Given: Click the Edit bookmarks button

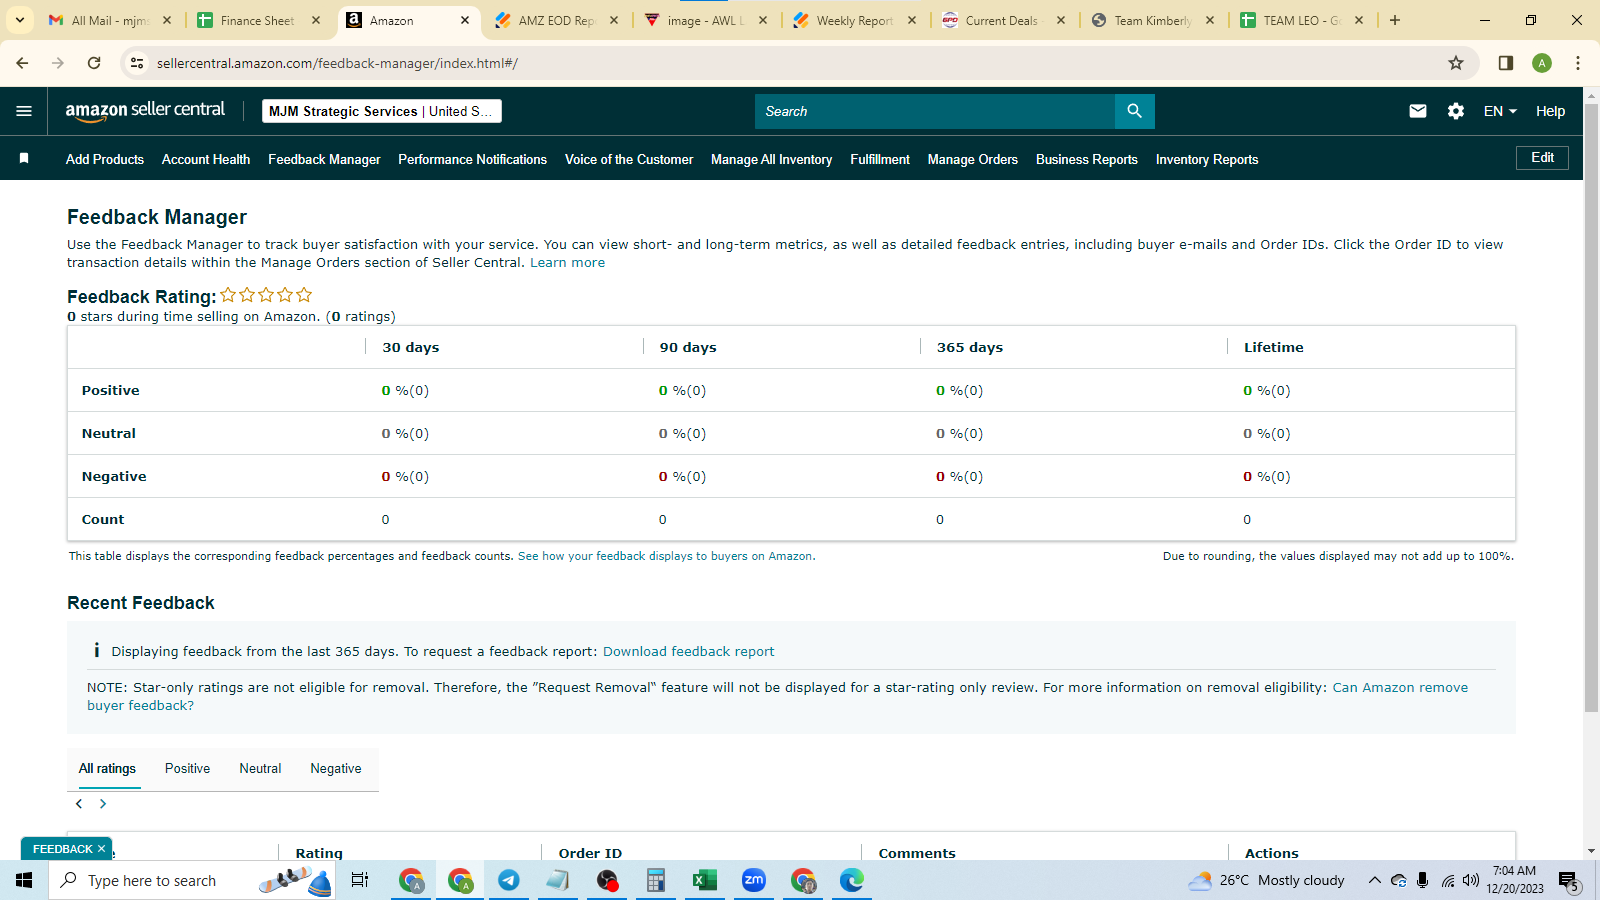Looking at the screenshot, I should click(1542, 158).
